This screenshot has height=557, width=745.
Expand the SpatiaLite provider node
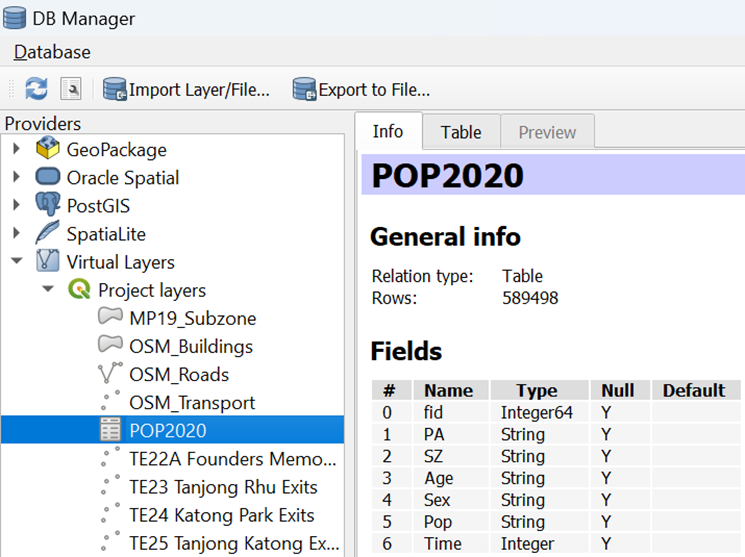[17, 234]
